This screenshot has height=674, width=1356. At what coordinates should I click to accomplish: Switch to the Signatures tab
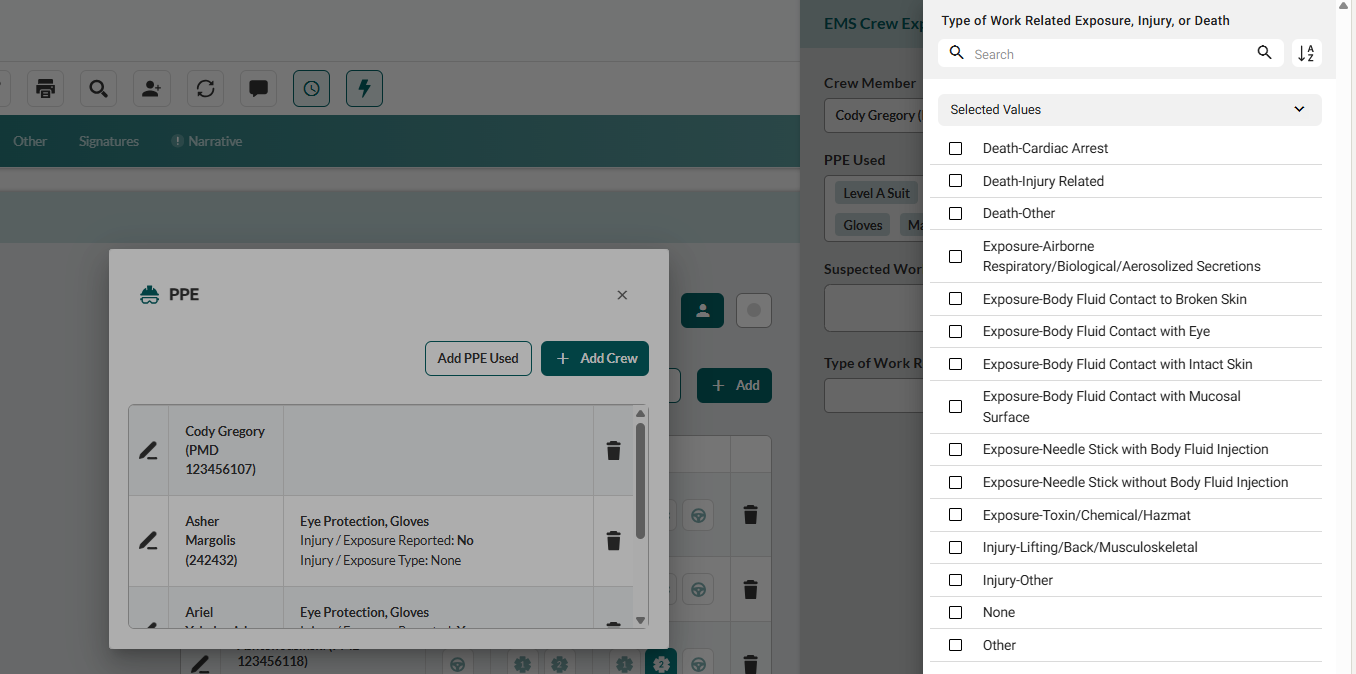point(109,141)
